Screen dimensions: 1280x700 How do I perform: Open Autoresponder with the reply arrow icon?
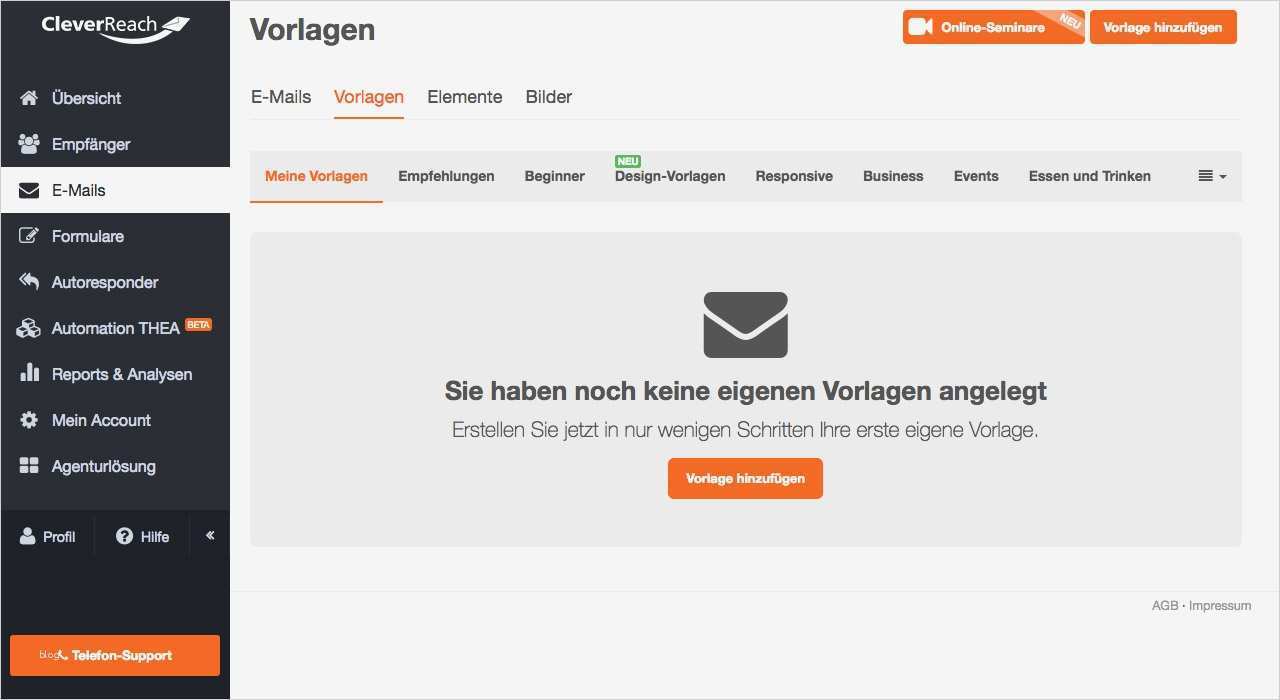(x=28, y=281)
